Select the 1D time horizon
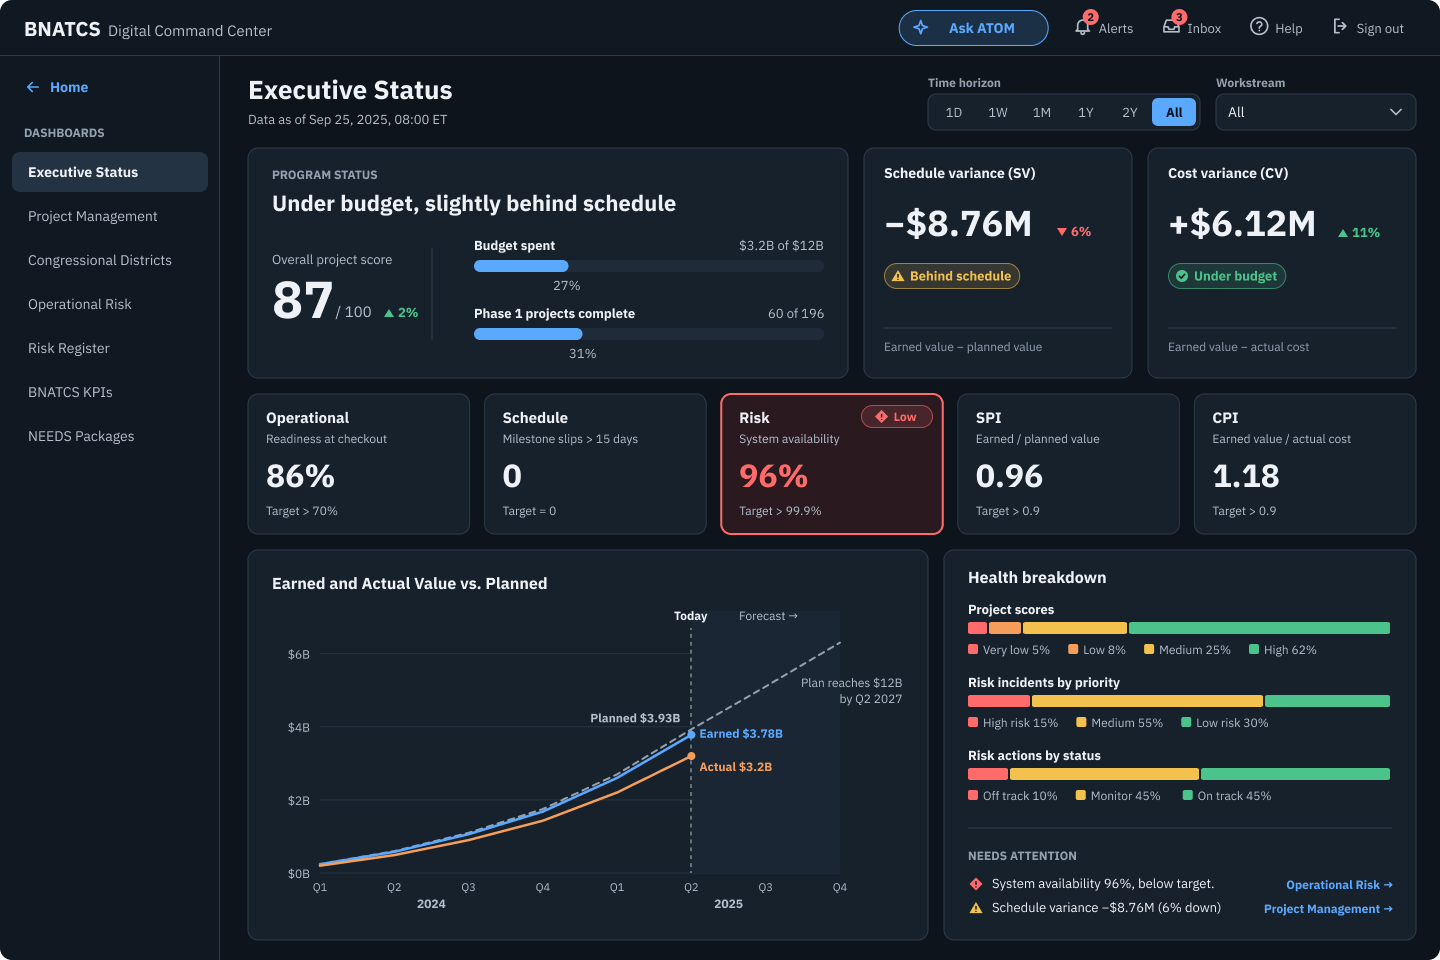This screenshot has width=1440, height=960. click(x=954, y=112)
